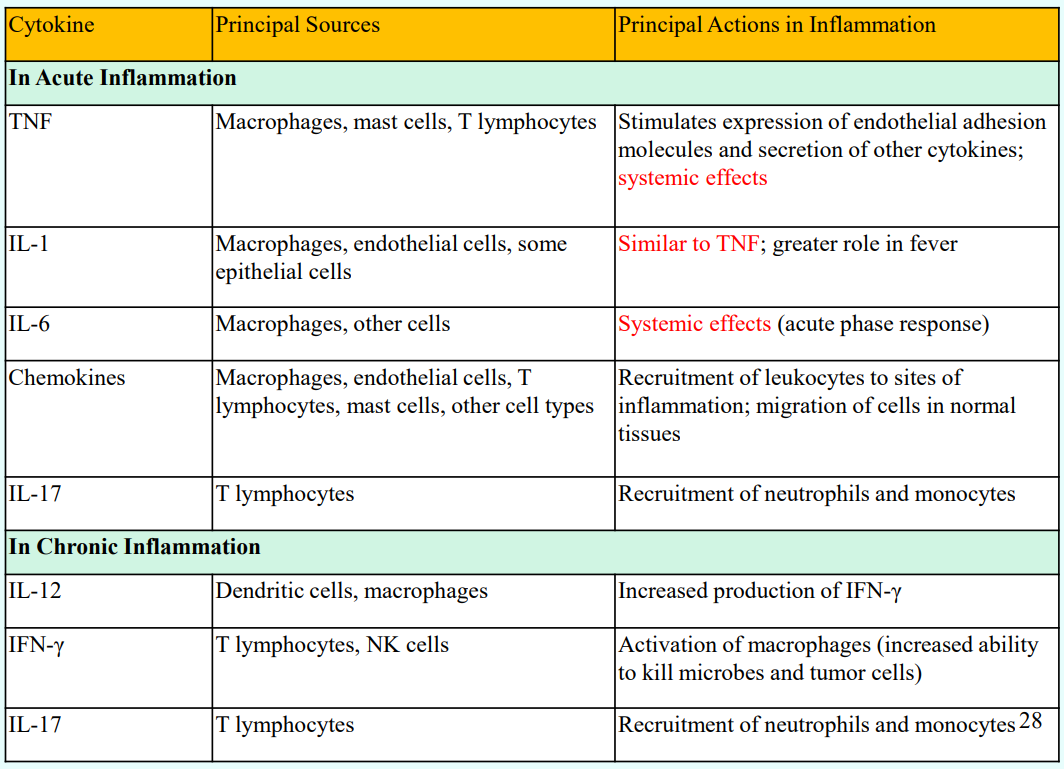Screen dimensions: 1064x769
Task: Select the IL-12 cytokine cell
Action: [34, 592]
